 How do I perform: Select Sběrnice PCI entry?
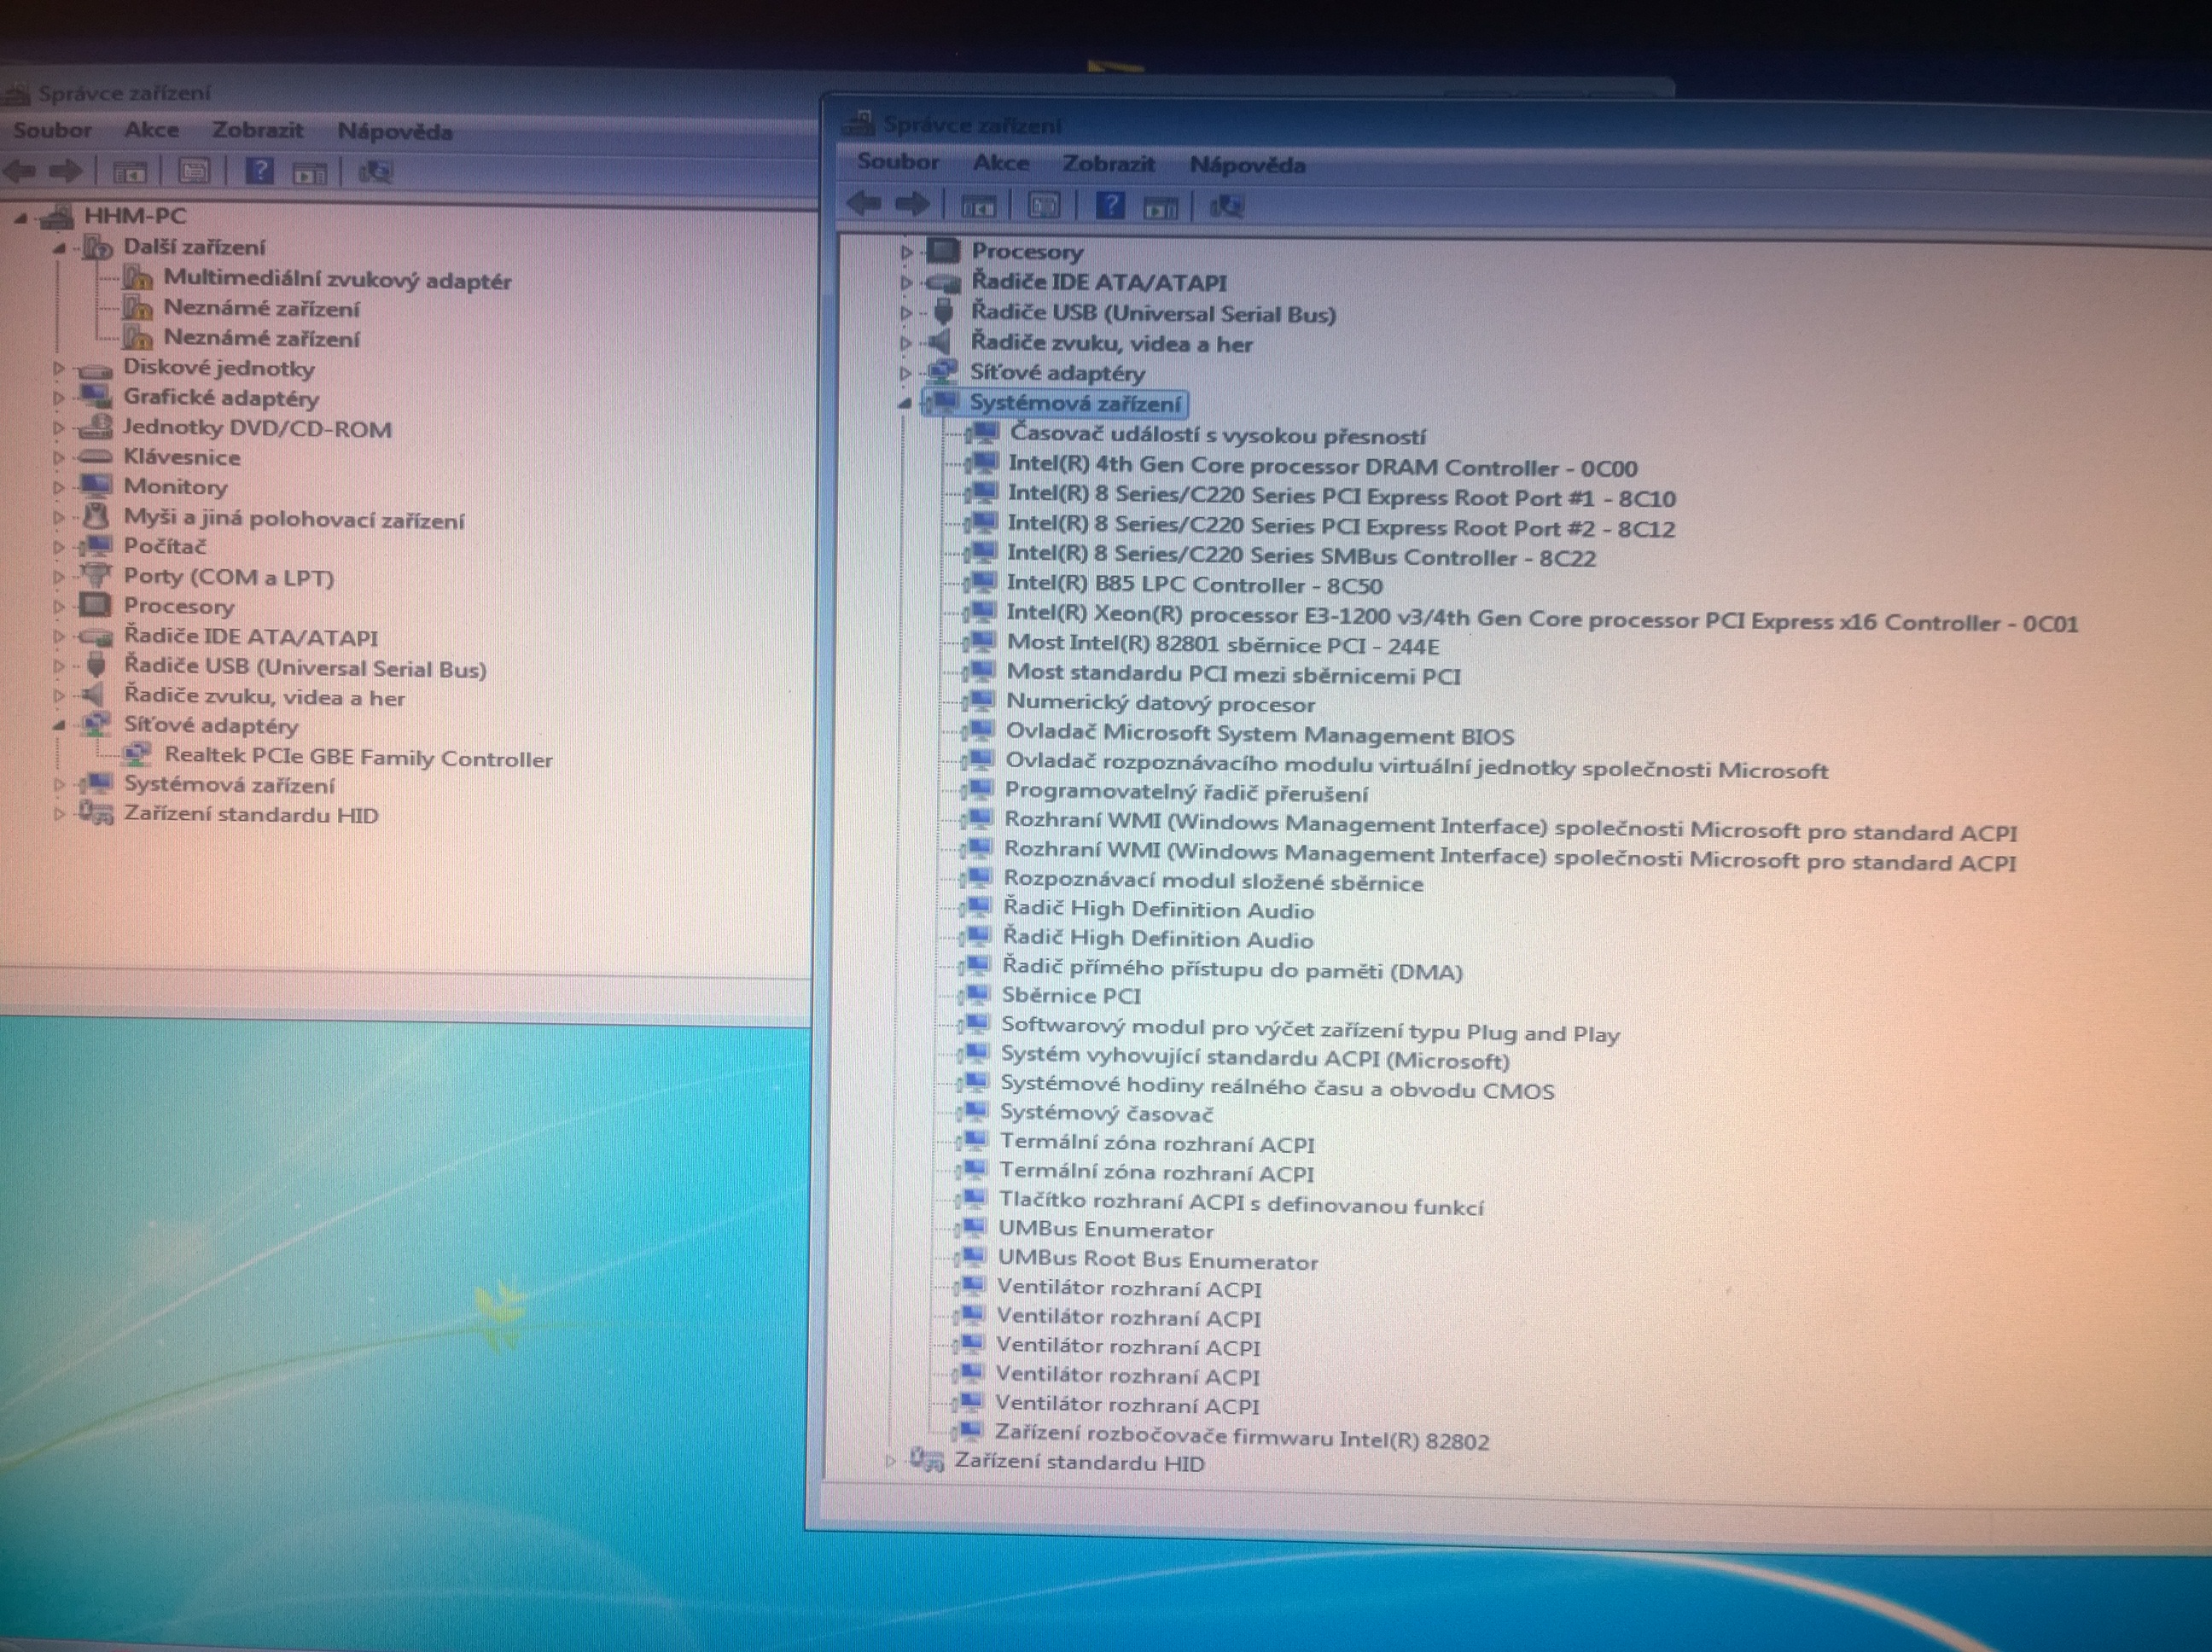tap(1071, 995)
